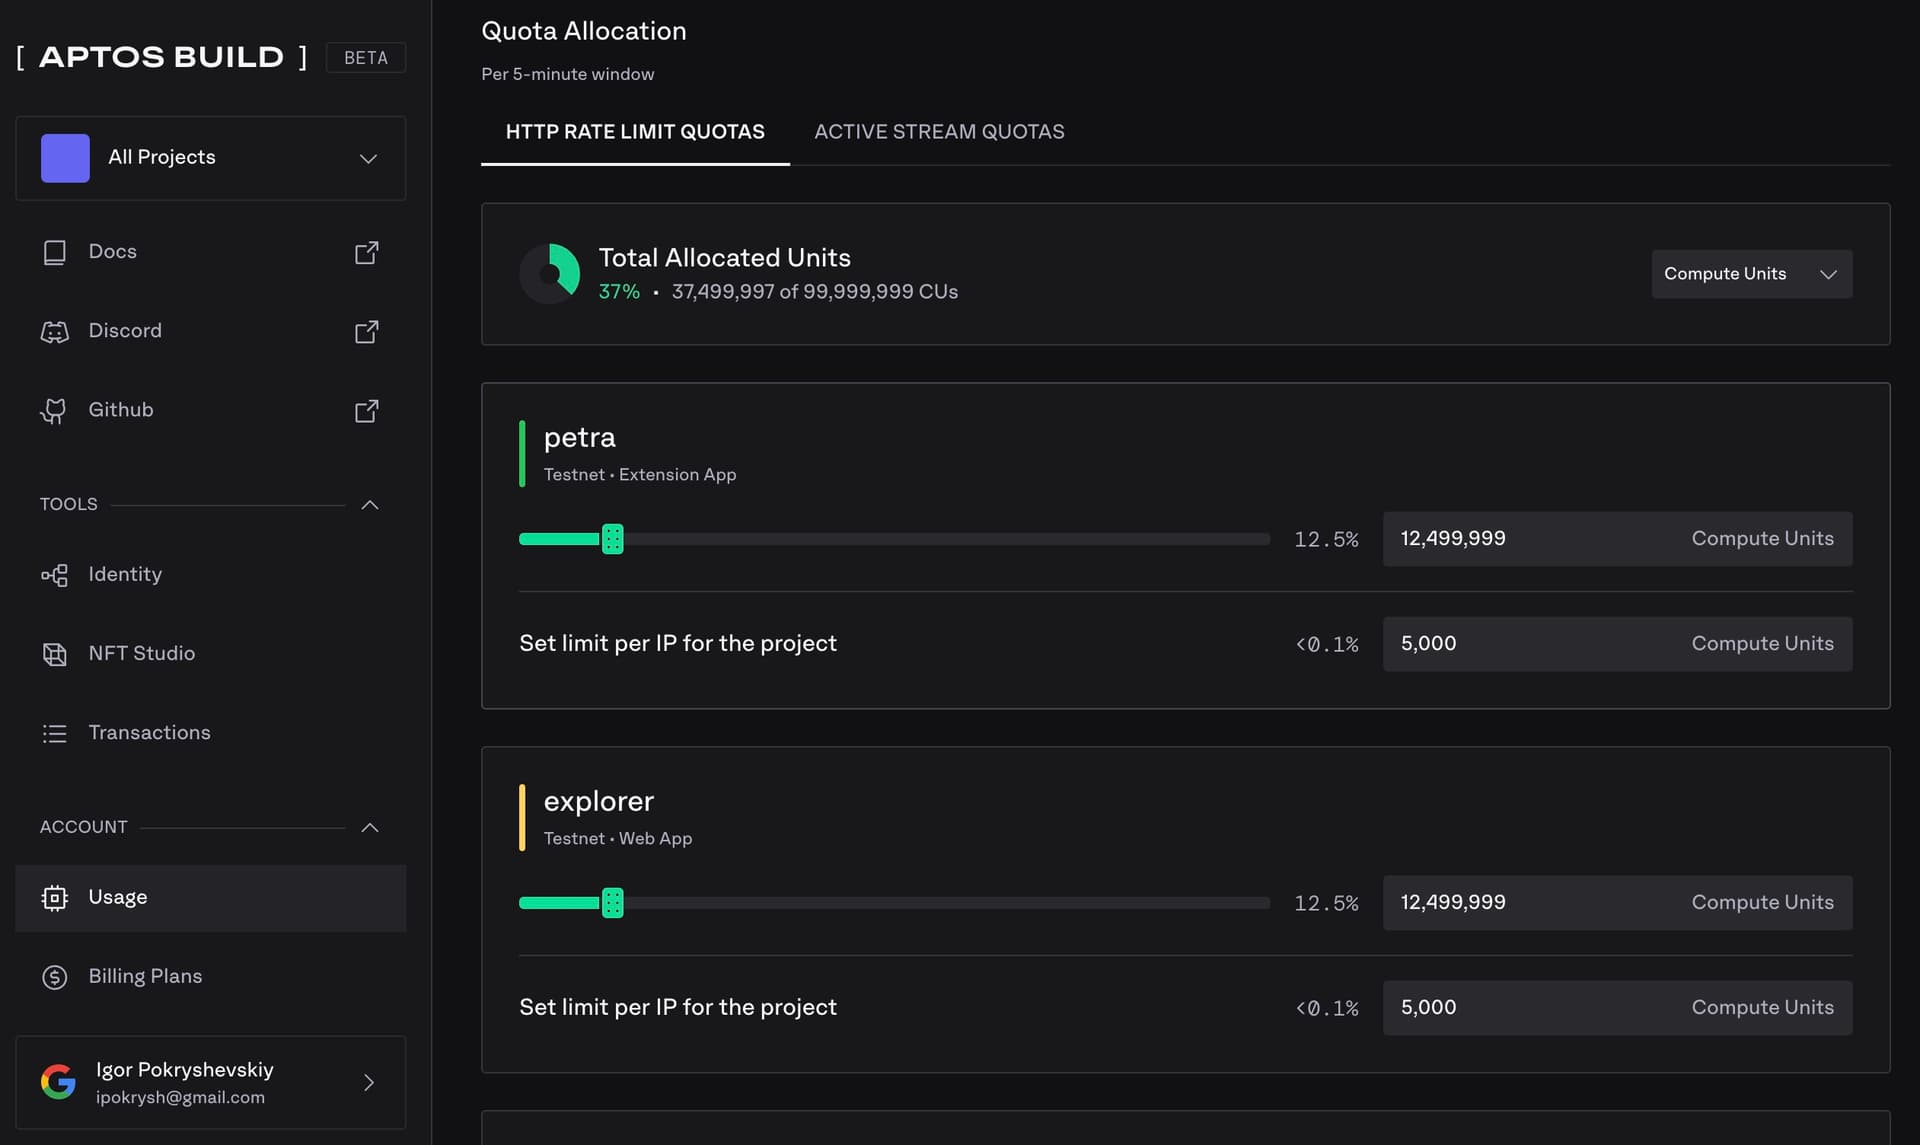
Task: Click the Testnet · Extension App label
Action: click(640, 475)
